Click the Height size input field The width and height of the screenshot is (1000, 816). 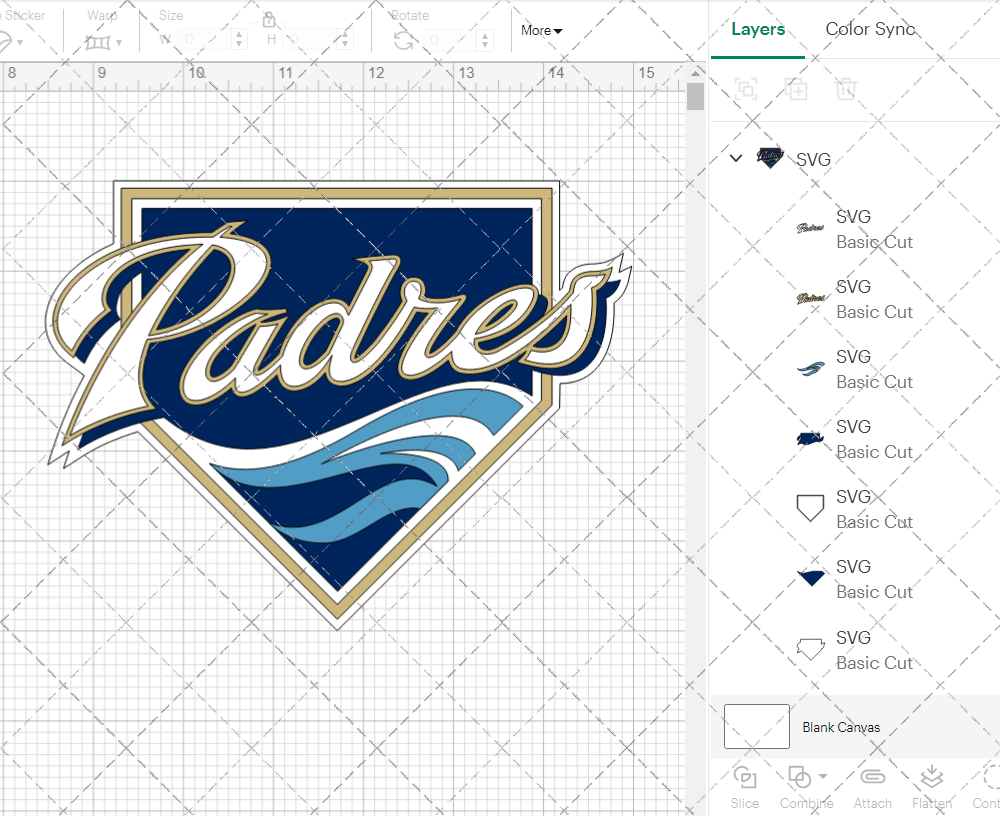[x=311, y=40]
